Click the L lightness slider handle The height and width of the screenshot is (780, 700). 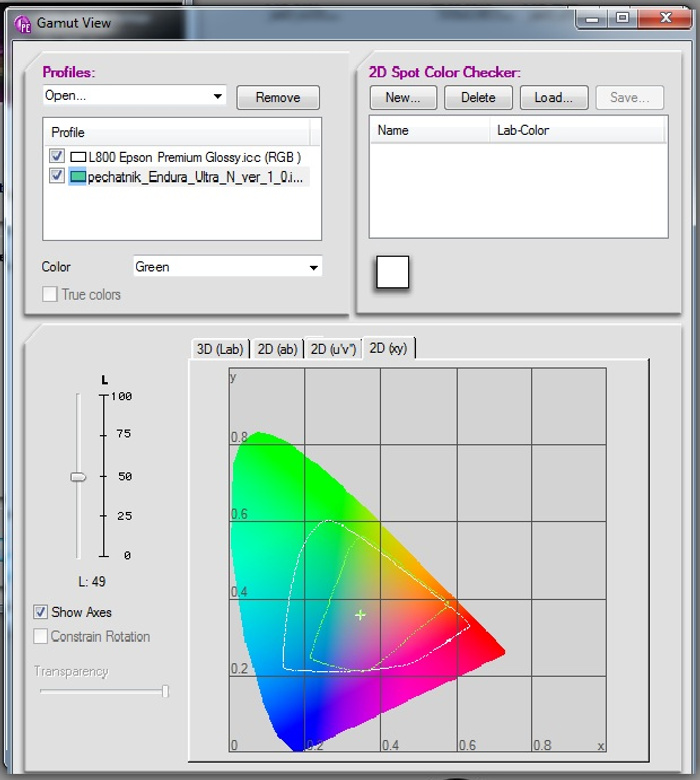coord(78,477)
